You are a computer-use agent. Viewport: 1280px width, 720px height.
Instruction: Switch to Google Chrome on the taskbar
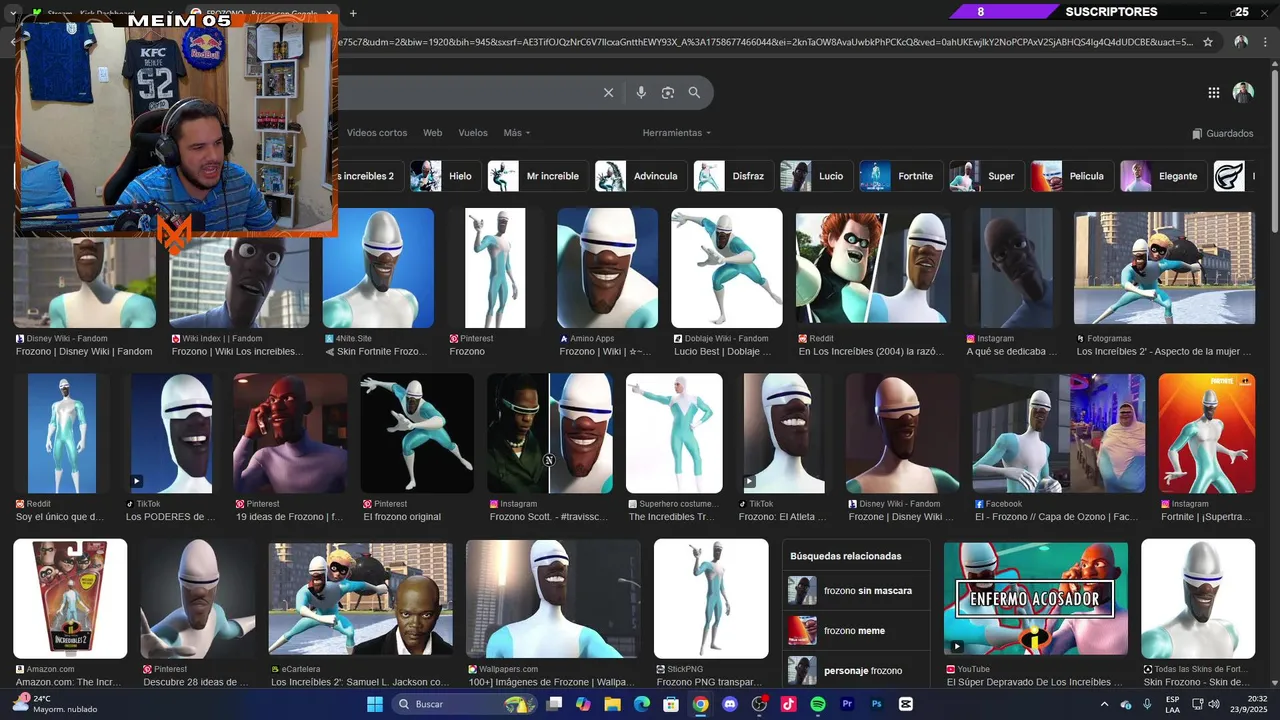(701, 704)
